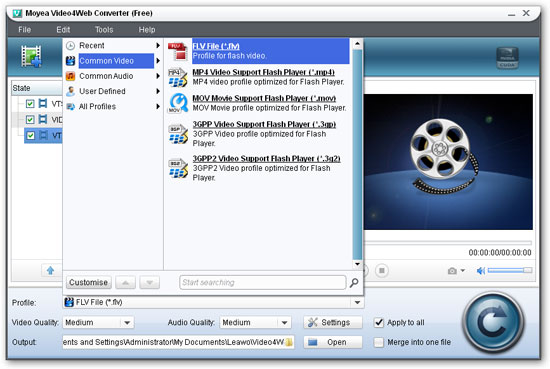Click the State column header
This screenshot has height=369, width=550.
(x=36, y=88)
